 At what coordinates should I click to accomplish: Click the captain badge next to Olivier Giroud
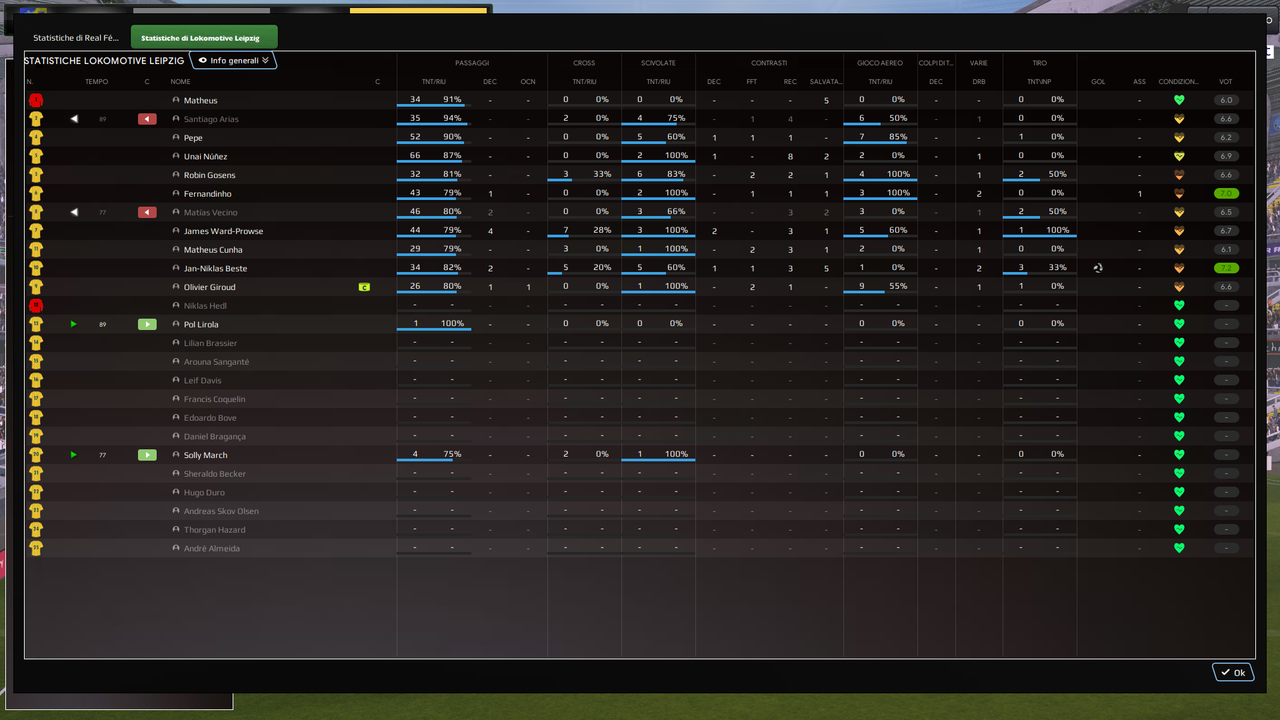click(365, 287)
